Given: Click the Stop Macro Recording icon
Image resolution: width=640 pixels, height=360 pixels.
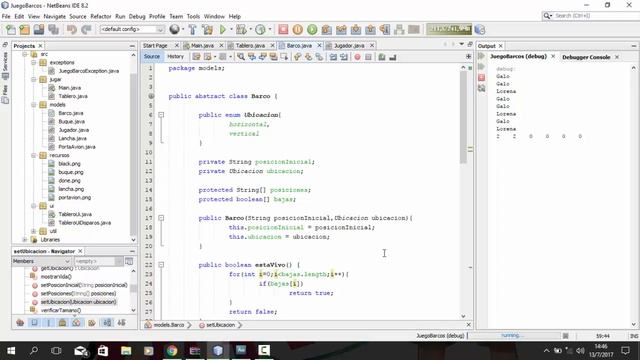Looking at the screenshot, I should click(368, 57).
